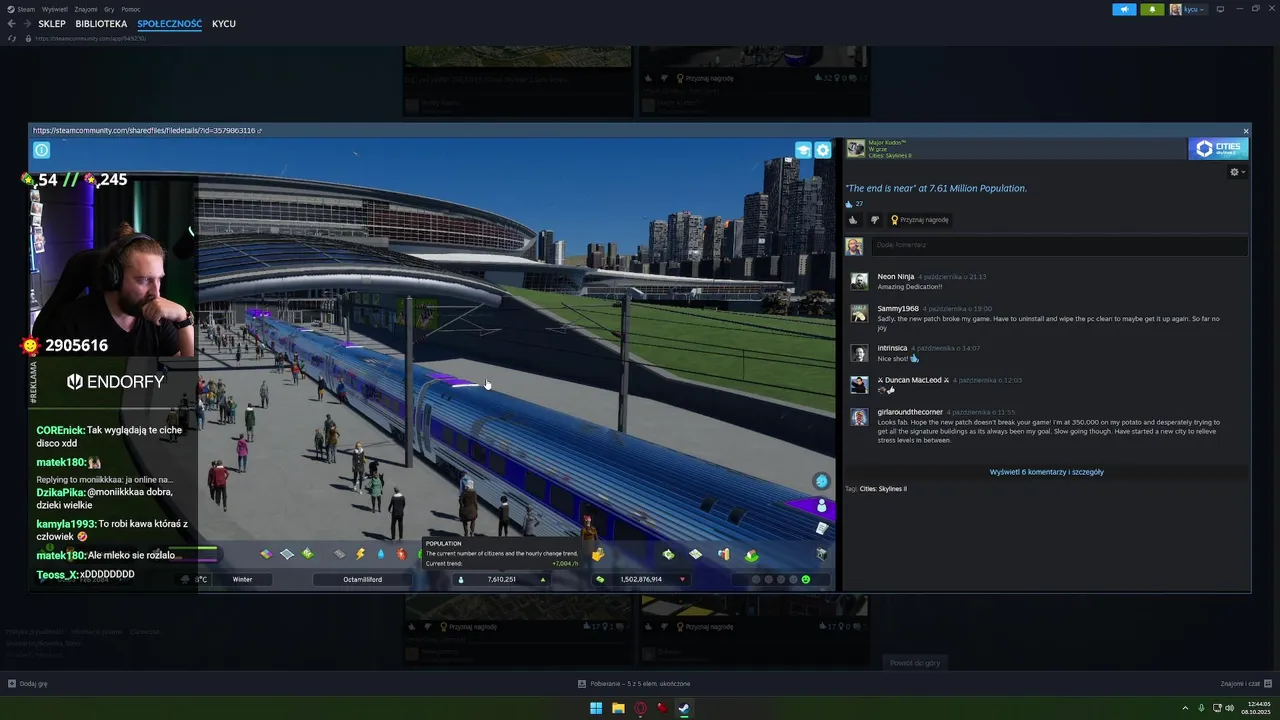
Task: Switch to Big Picture mode icon
Action: click(x=1220, y=9)
